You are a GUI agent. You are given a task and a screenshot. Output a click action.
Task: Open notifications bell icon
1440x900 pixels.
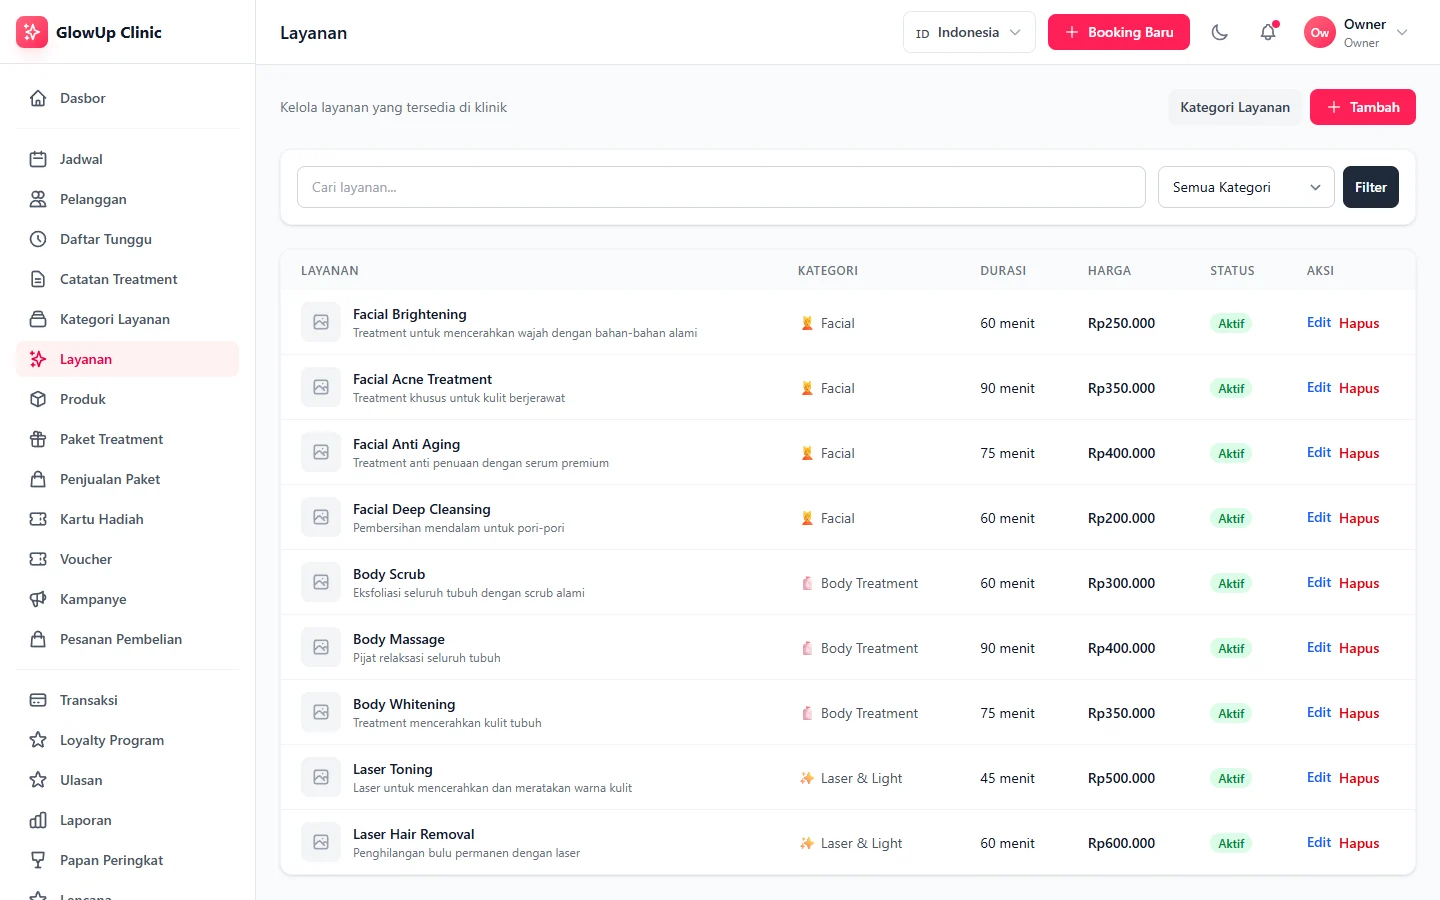(x=1268, y=32)
